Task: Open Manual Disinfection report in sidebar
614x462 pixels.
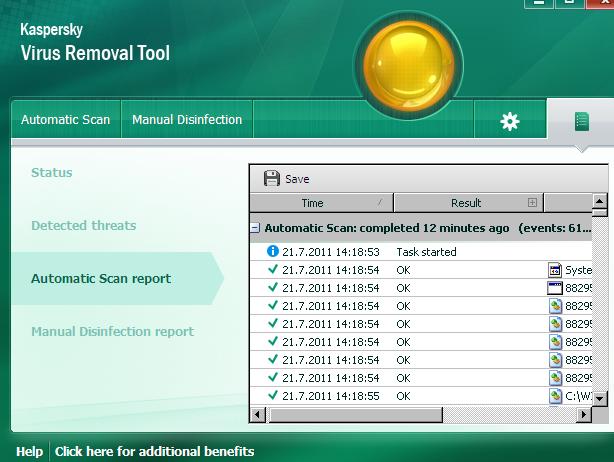Action: 112,332
